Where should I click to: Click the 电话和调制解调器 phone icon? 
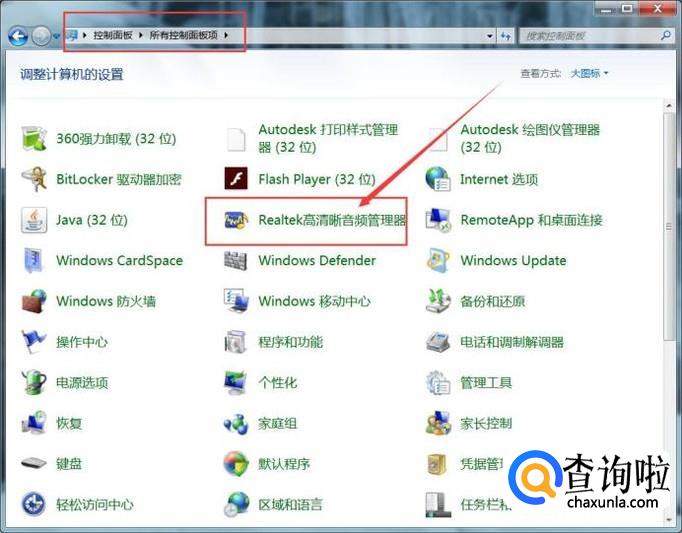[438, 342]
